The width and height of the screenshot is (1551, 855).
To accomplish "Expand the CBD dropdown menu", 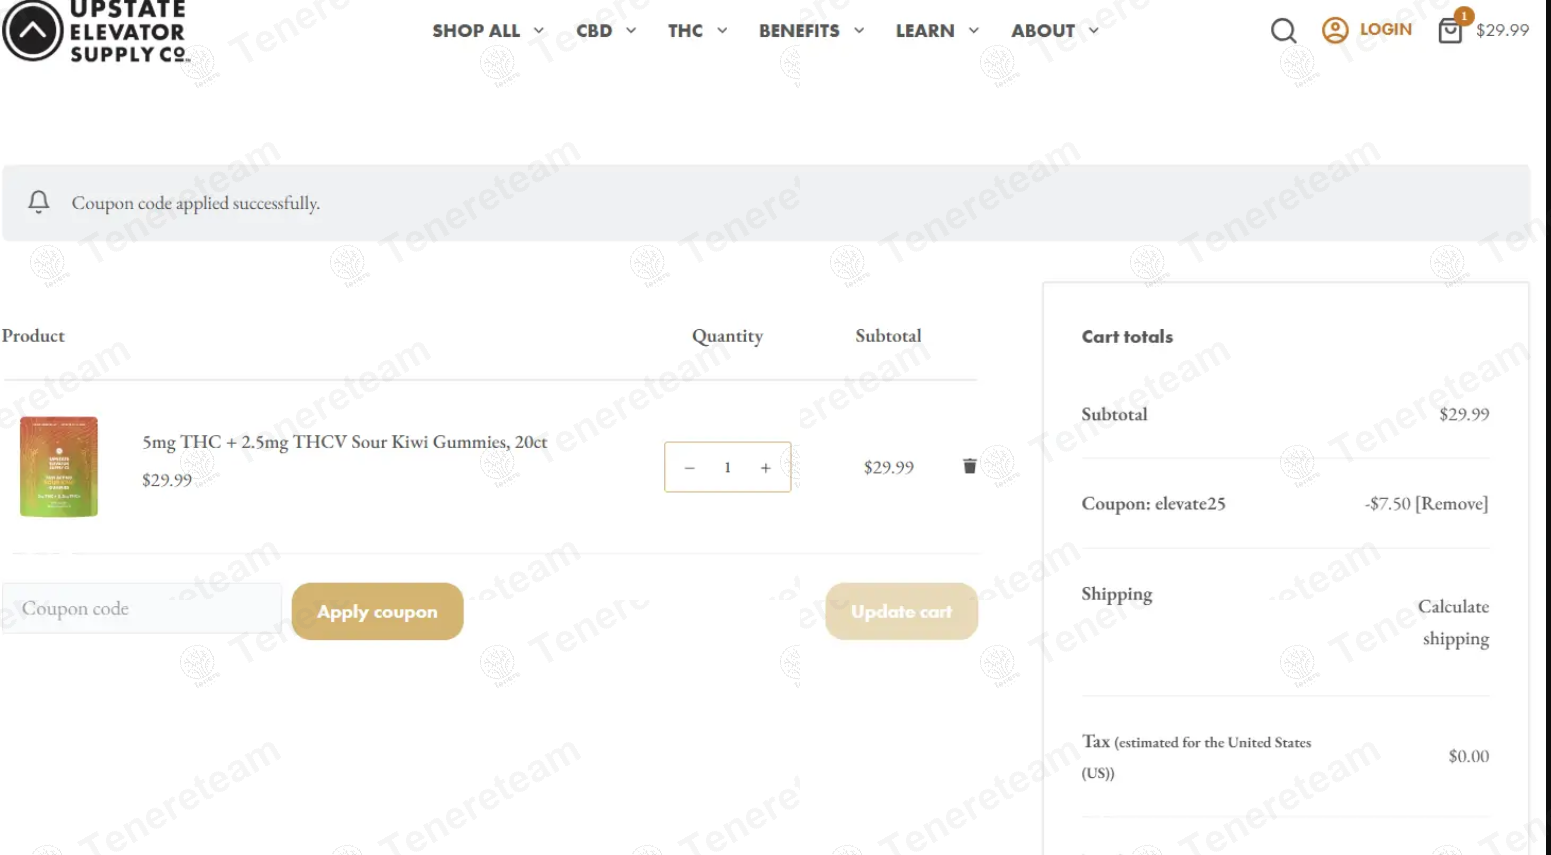I will tap(605, 31).
